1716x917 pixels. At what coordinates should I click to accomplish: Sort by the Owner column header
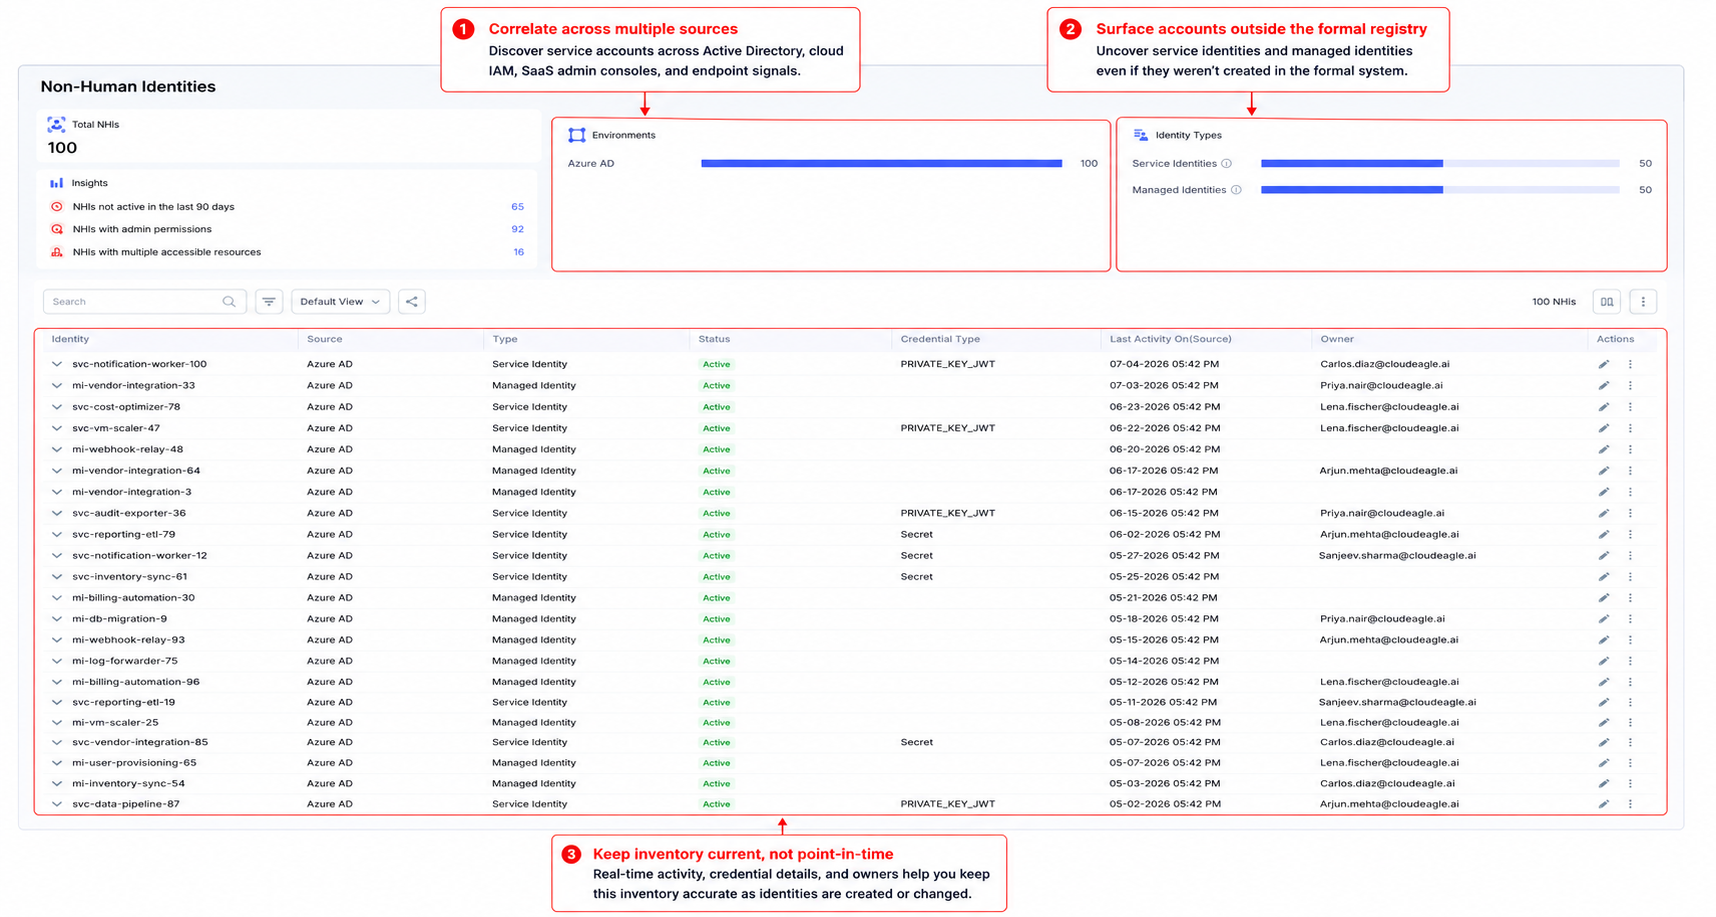pyautogui.click(x=1336, y=340)
